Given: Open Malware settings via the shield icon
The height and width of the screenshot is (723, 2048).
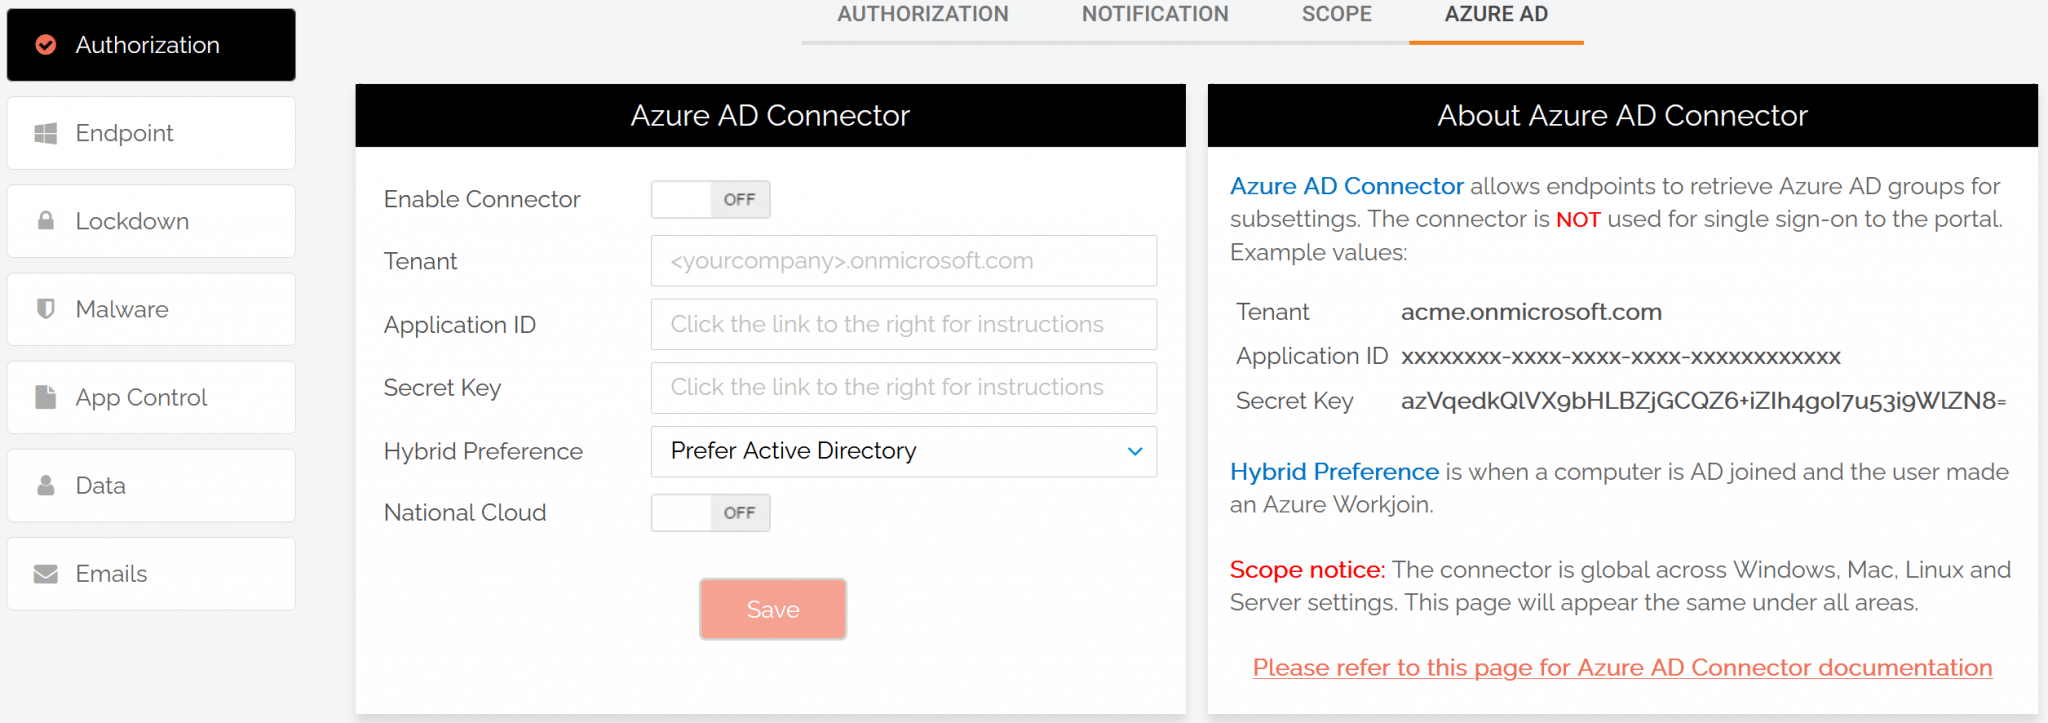Looking at the screenshot, I should click(x=45, y=308).
